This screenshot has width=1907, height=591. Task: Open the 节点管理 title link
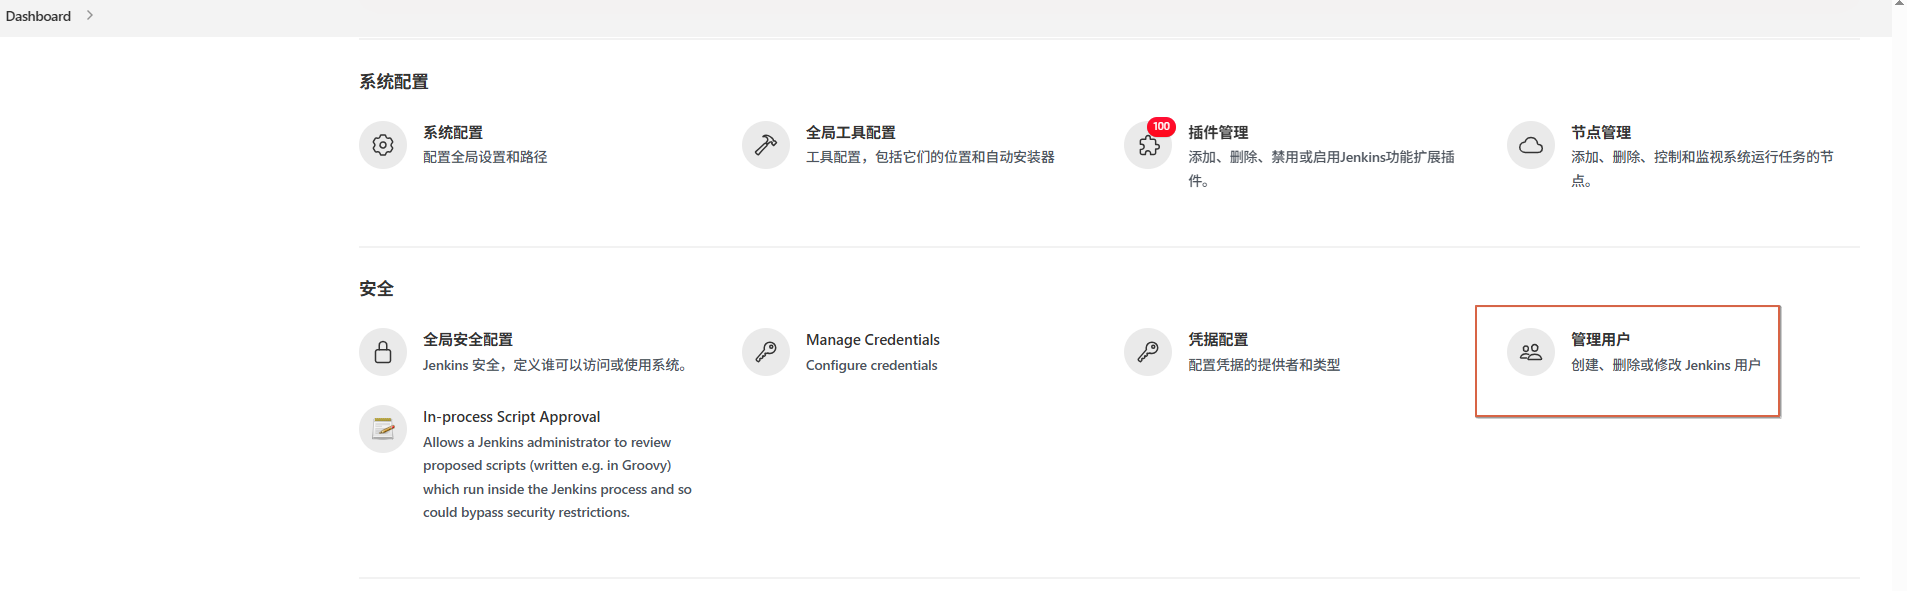1601,132
